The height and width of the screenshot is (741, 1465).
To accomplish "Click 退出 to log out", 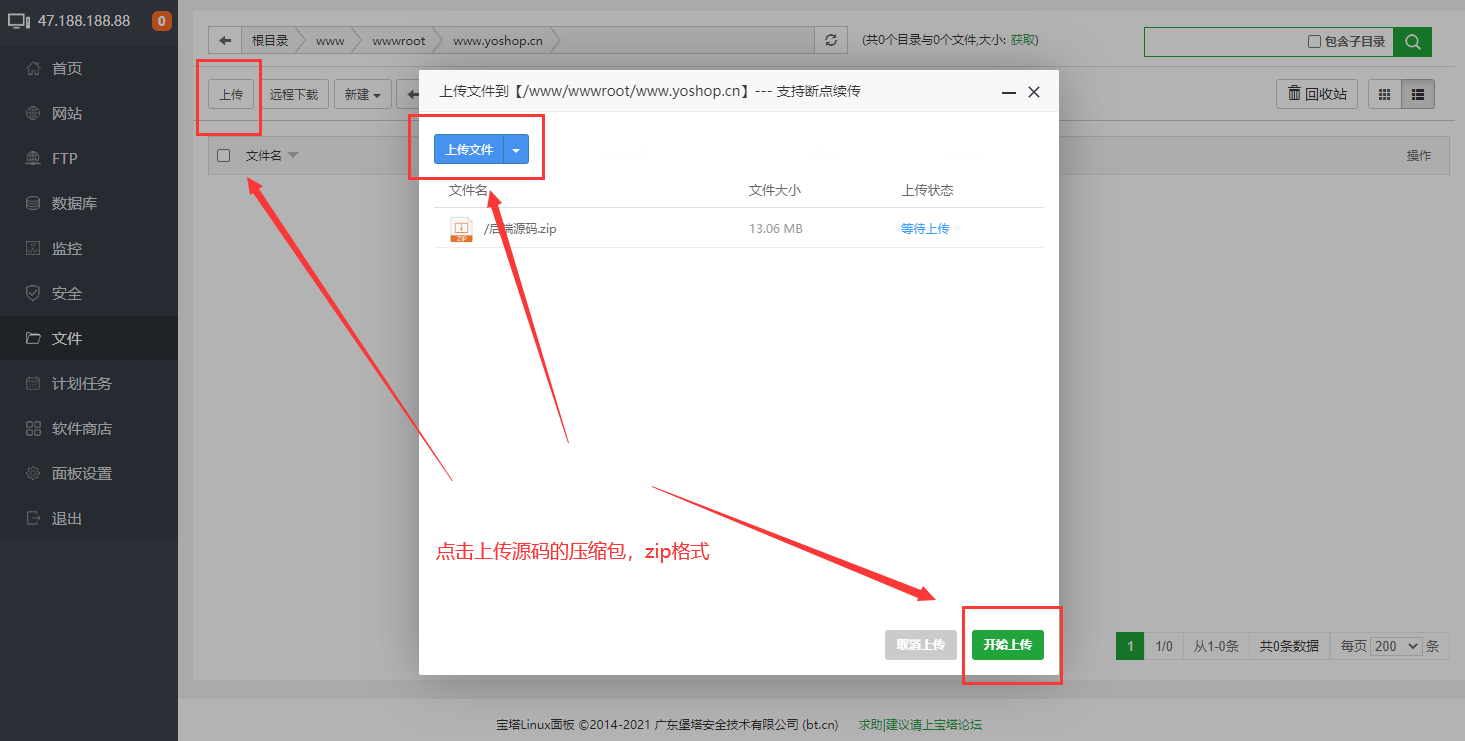I will click(x=89, y=518).
